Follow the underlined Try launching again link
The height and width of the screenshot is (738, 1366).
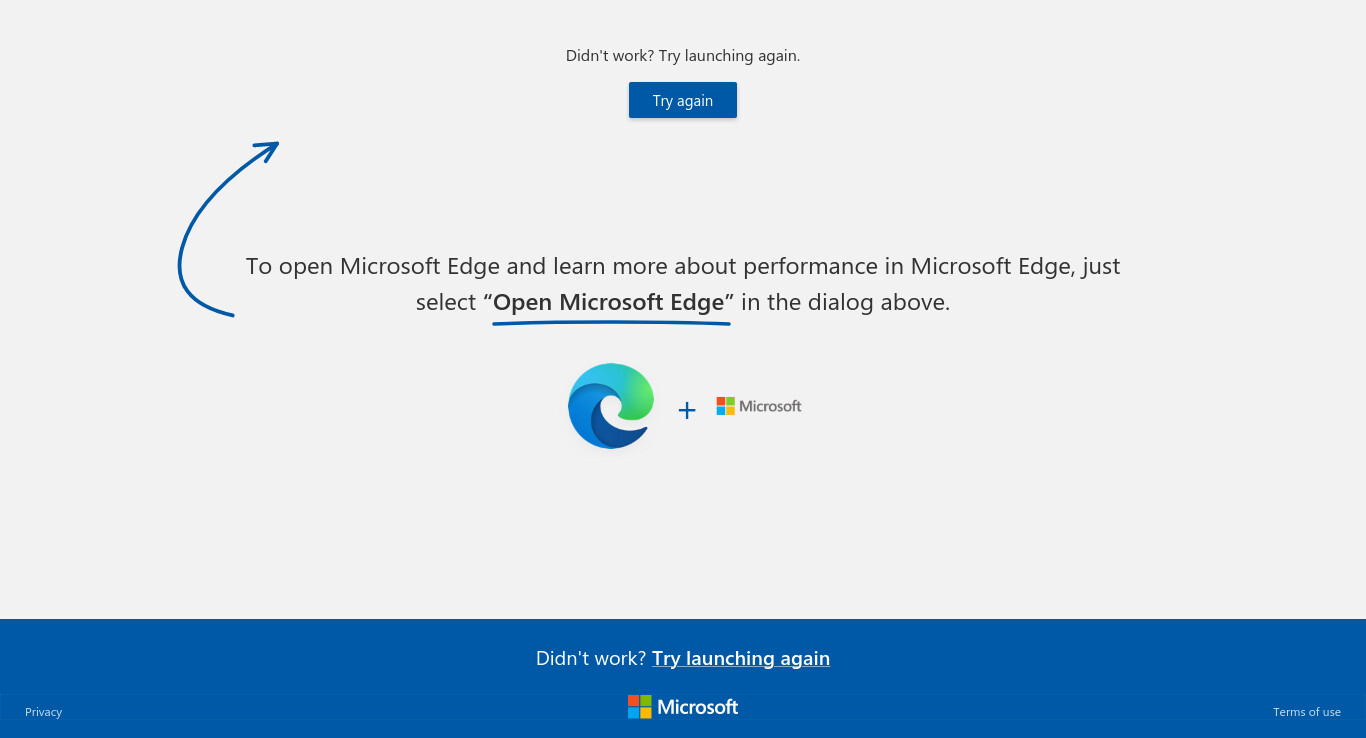(x=741, y=658)
